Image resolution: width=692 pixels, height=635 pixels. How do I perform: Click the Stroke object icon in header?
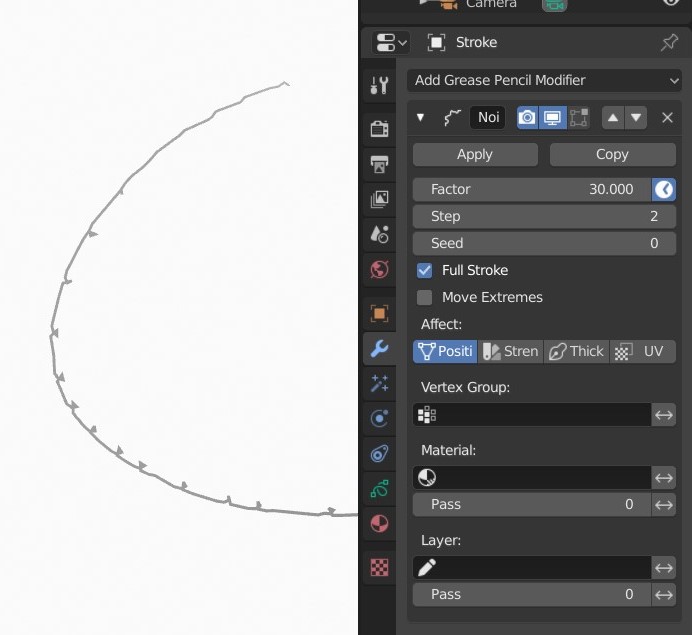coord(436,43)
